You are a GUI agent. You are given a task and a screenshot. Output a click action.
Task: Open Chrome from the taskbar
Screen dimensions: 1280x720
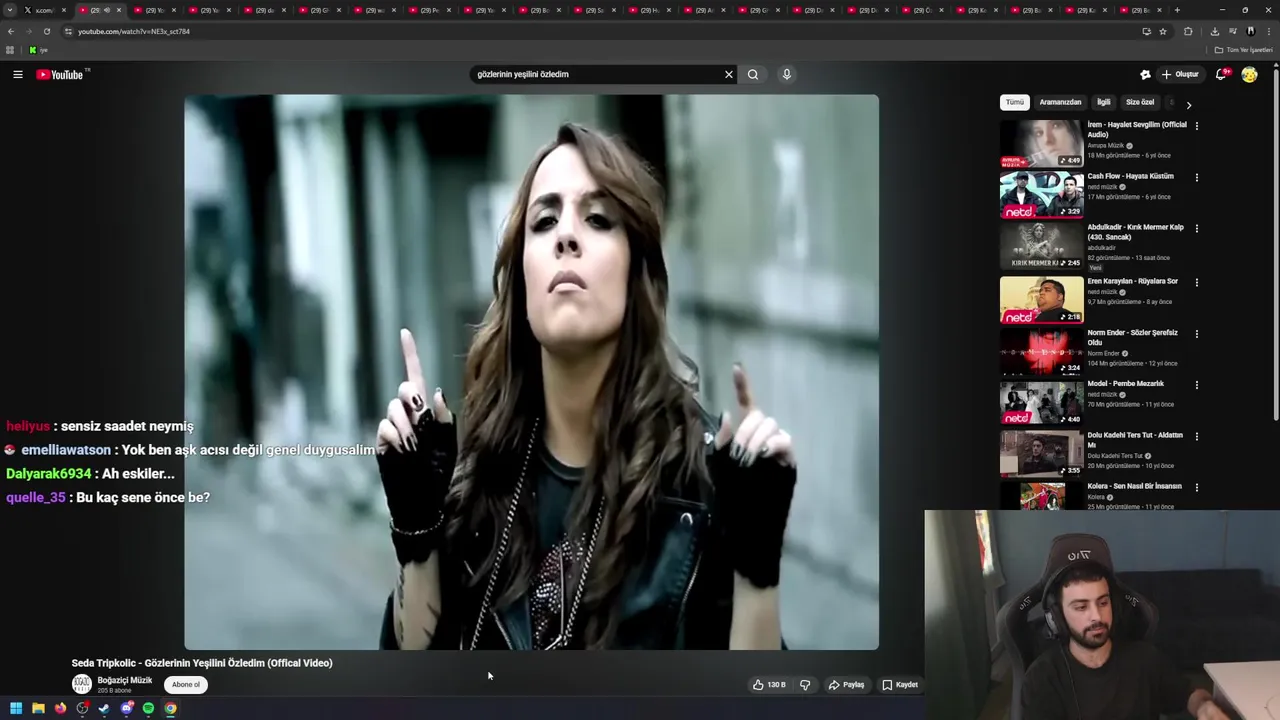pyautogui.click(x=170, y=708)
